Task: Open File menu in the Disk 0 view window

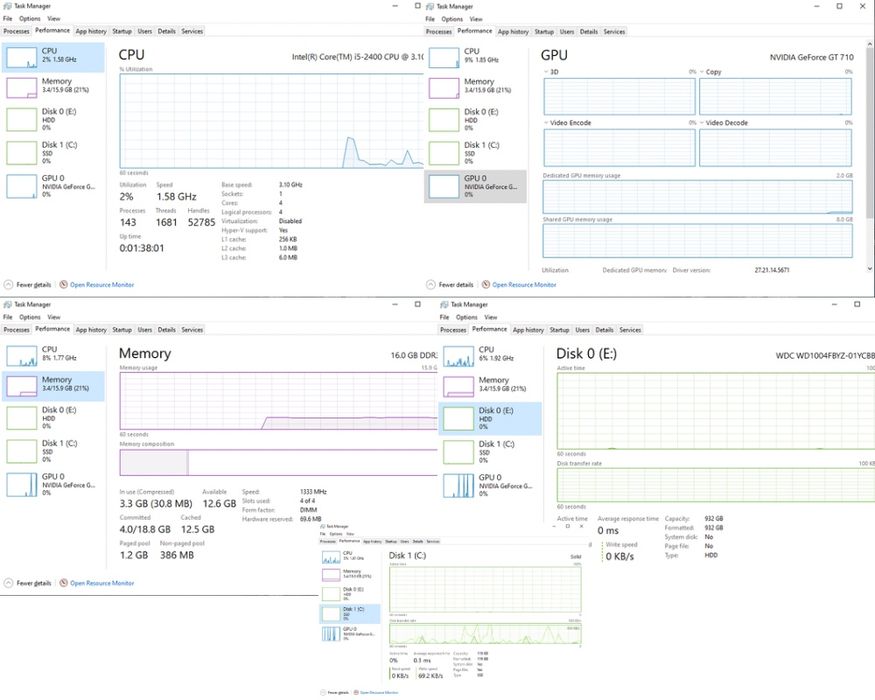Action: click(444, 317)
